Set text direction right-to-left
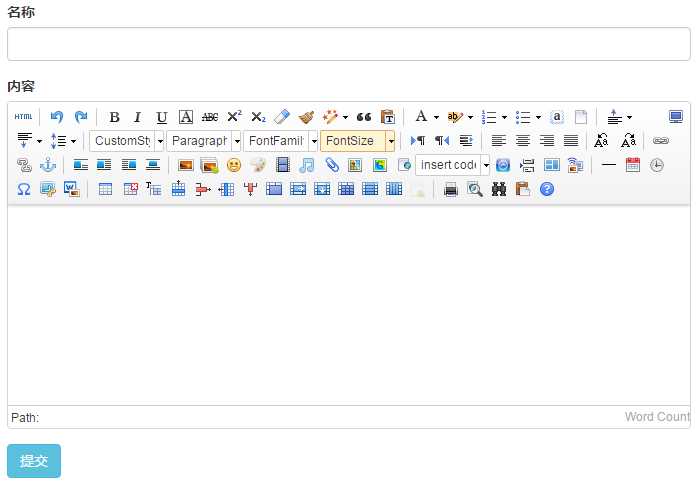The image size is (700, 486). 442,141
